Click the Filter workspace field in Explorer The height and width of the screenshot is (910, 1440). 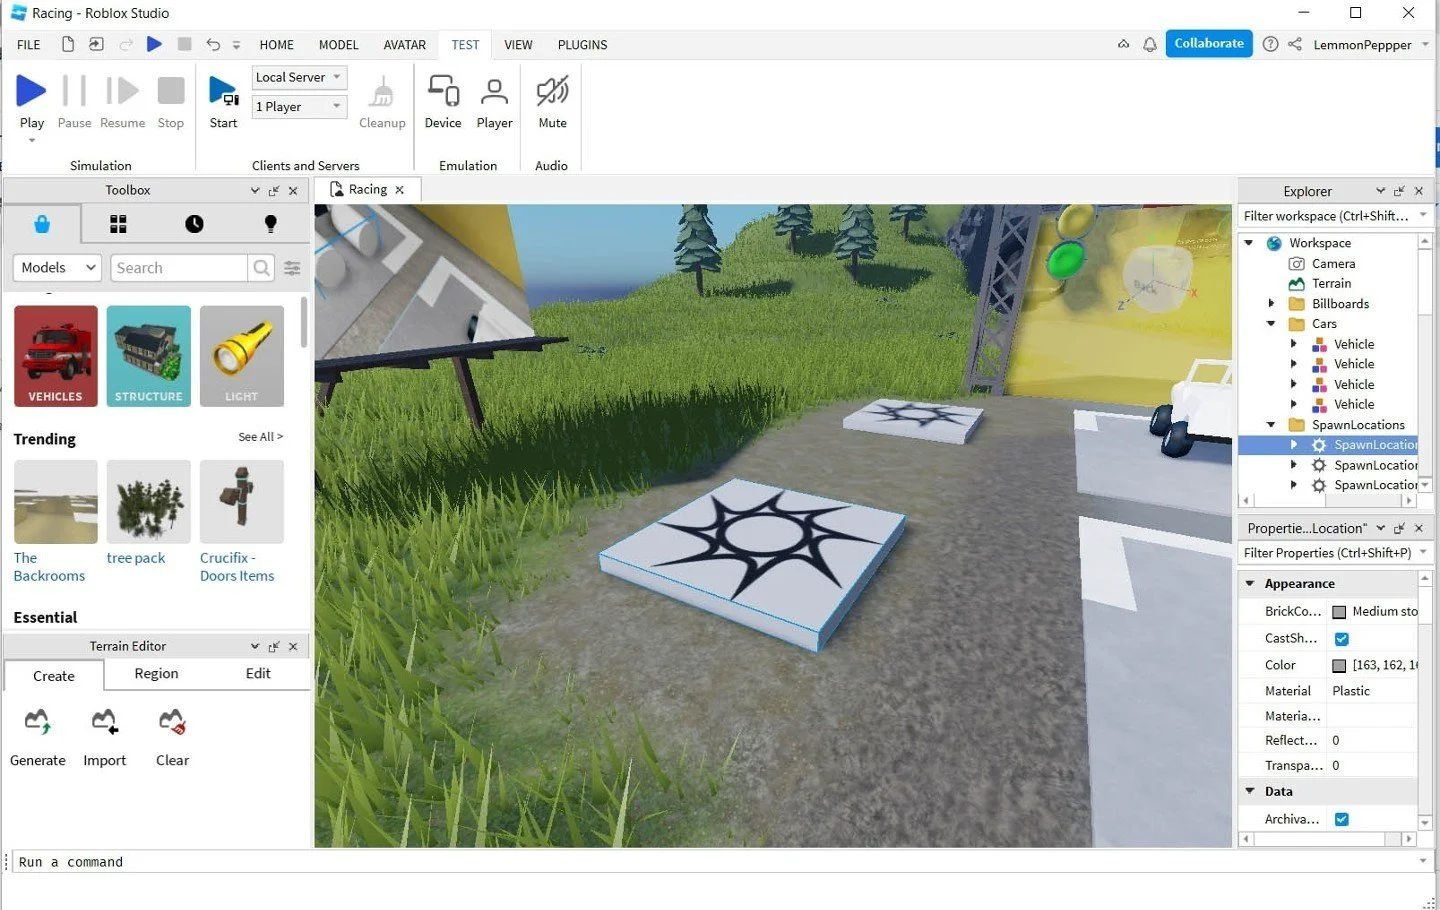1334,216
